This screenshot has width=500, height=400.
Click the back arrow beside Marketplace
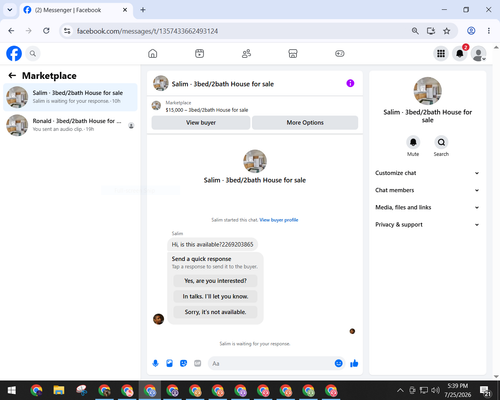point(12,76)
